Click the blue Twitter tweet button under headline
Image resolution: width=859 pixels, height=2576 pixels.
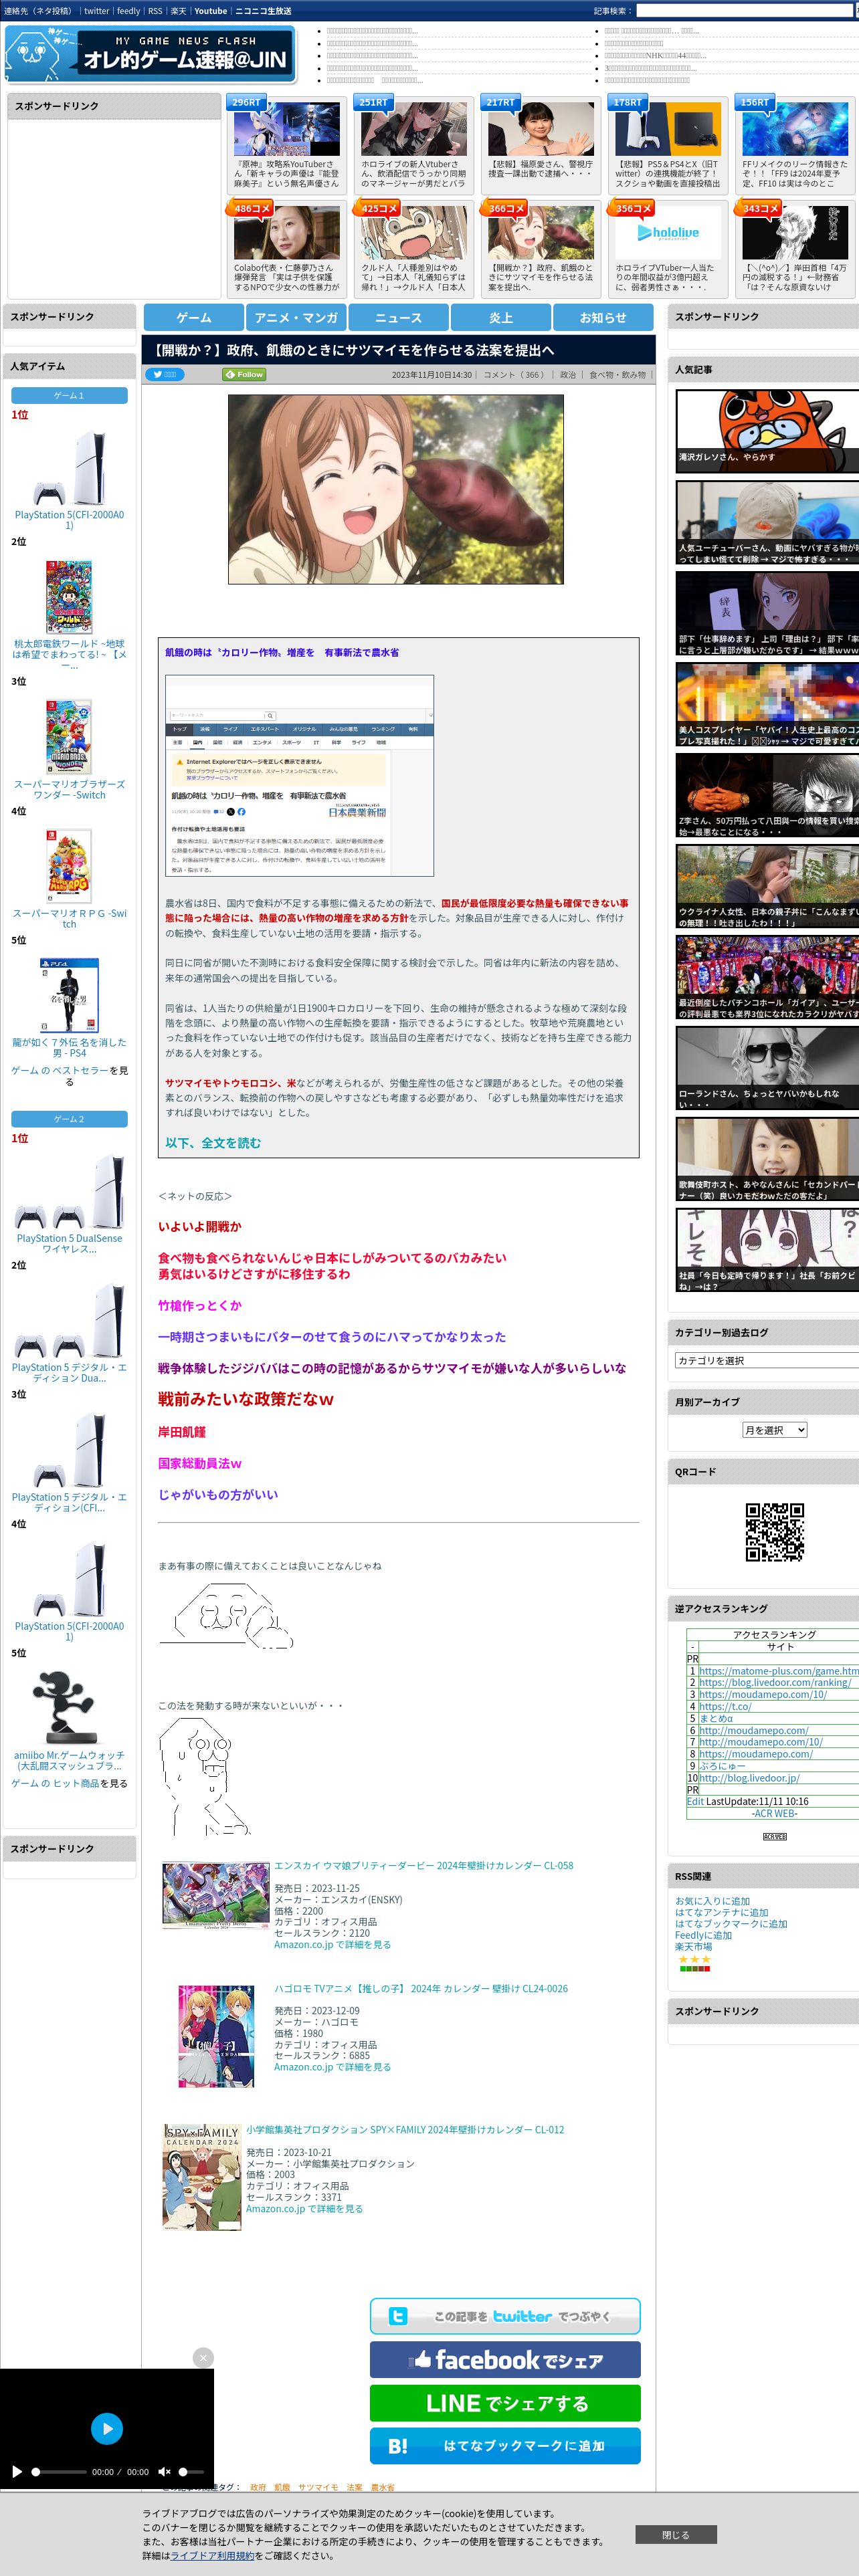[165, 374]
